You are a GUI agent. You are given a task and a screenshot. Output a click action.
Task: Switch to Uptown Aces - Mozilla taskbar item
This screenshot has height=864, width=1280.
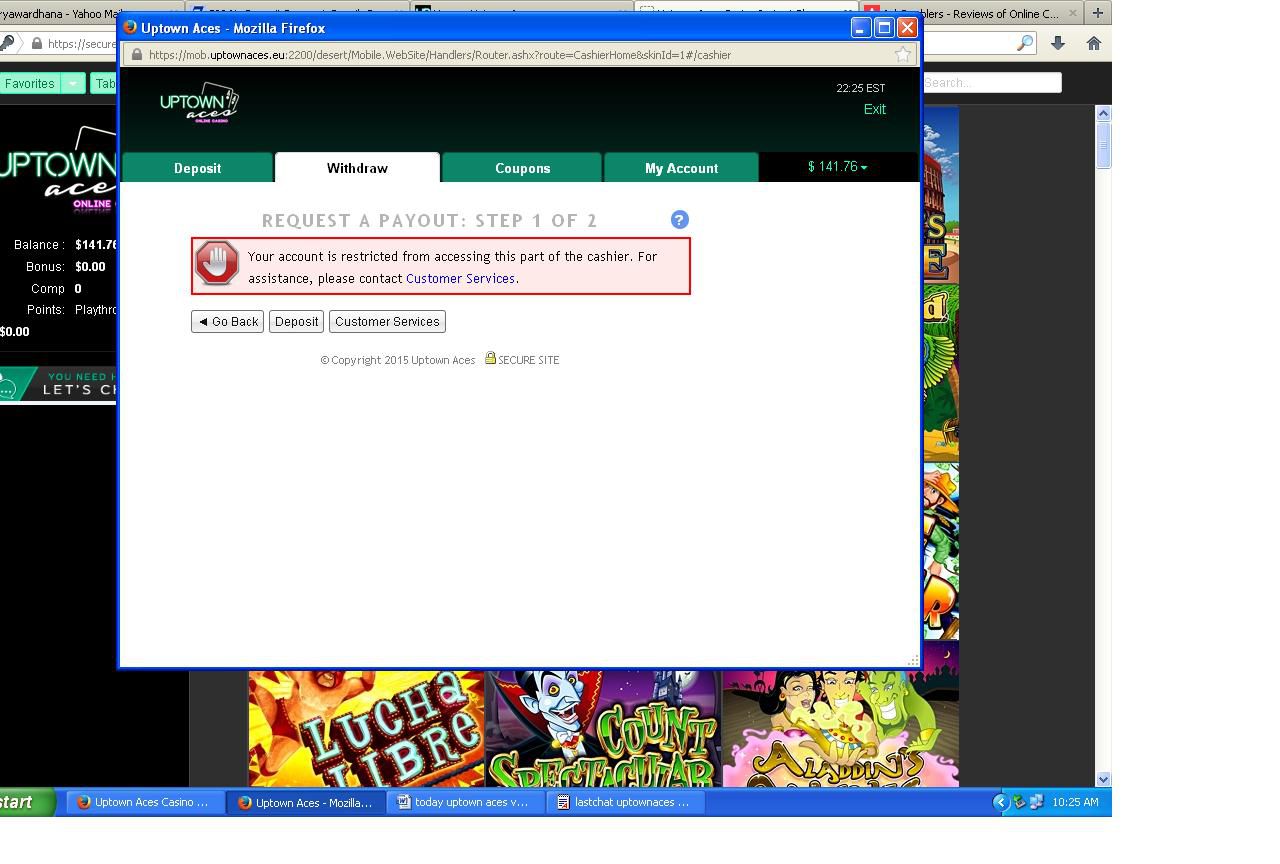[x=306, y=802]
